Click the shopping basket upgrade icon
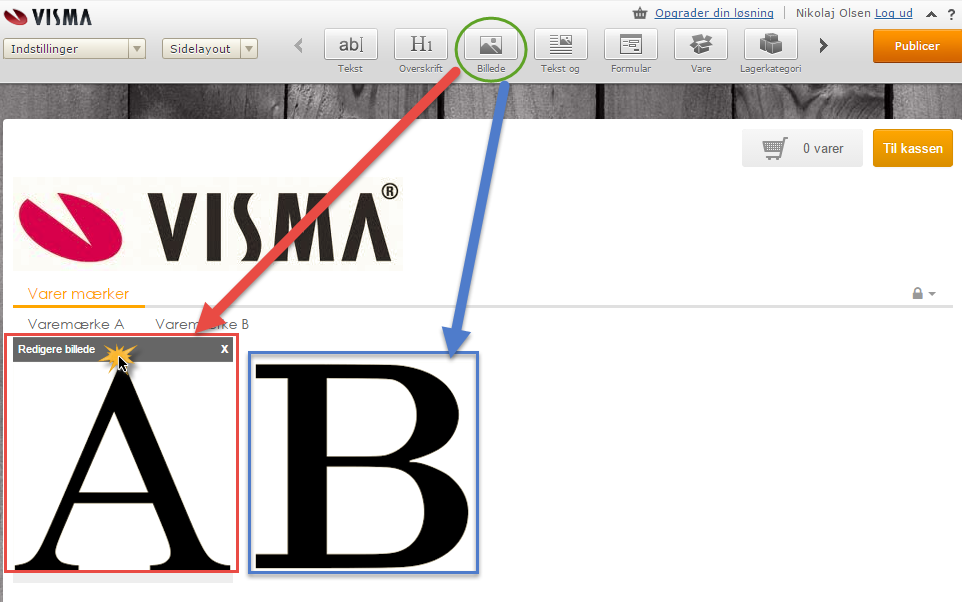 point(640,13)
